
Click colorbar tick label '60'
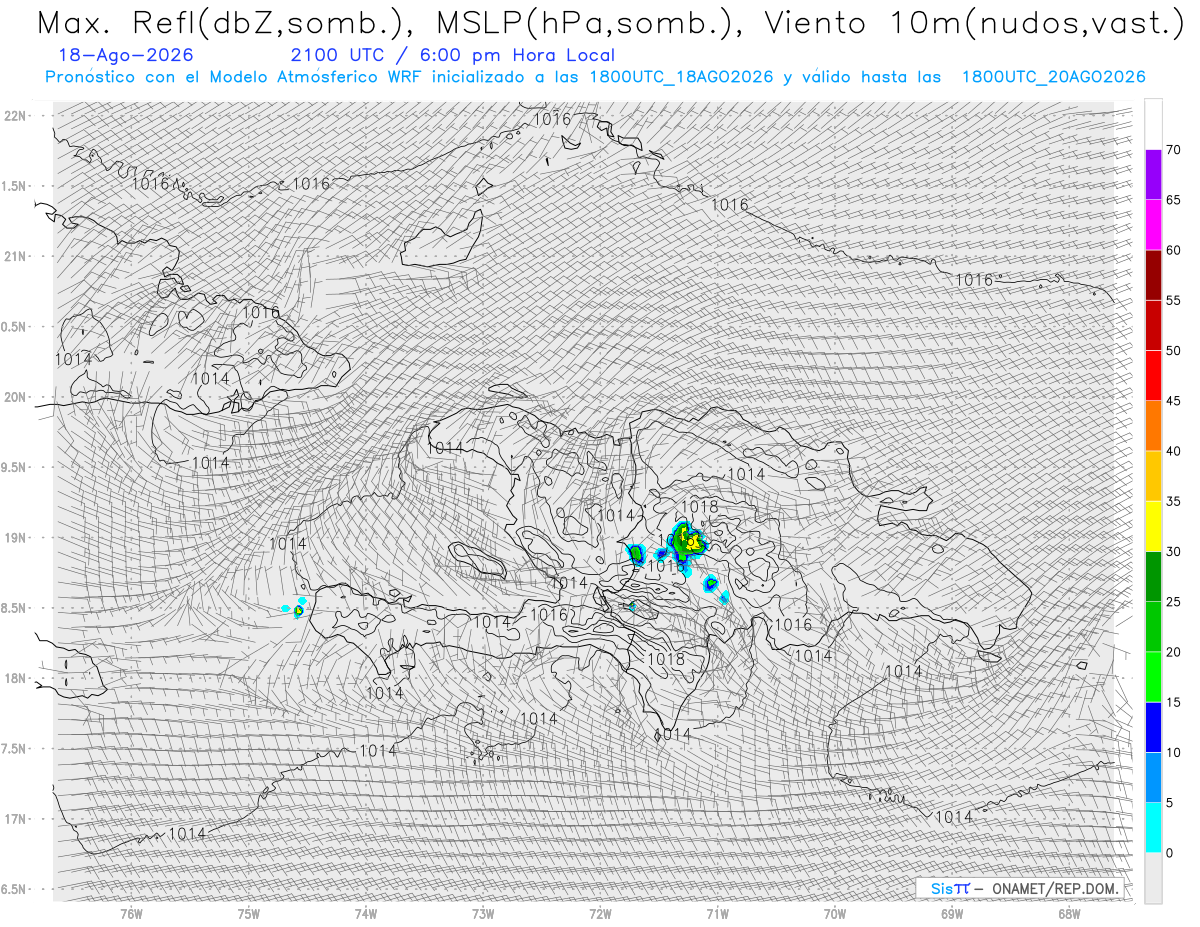pyautogui.click(x=1174, y=250)
